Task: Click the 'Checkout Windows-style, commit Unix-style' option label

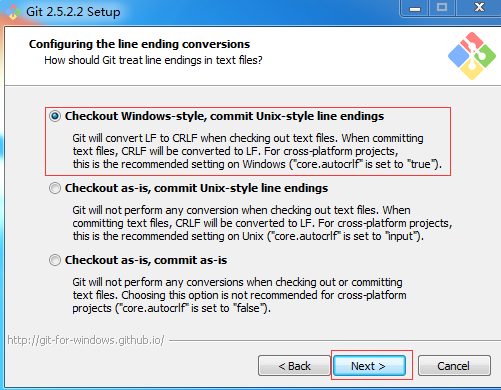Action: 224,116
